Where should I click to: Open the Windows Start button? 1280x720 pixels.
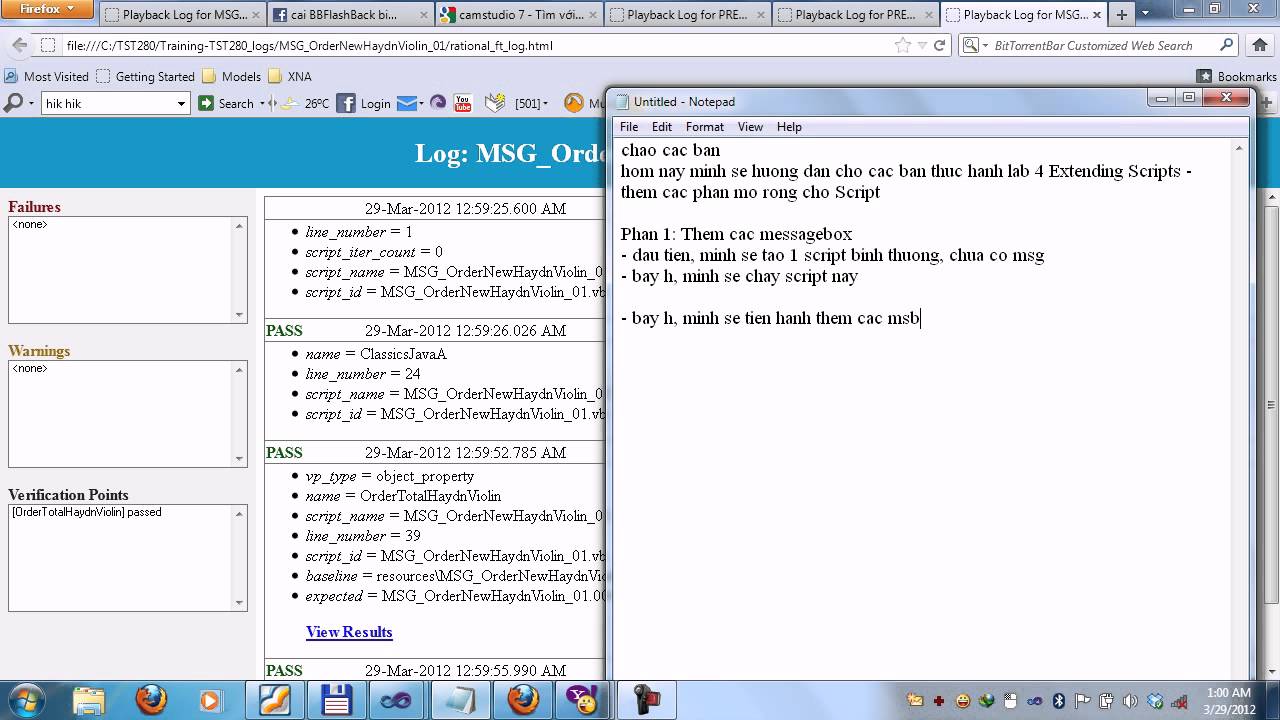pos(26,699)
